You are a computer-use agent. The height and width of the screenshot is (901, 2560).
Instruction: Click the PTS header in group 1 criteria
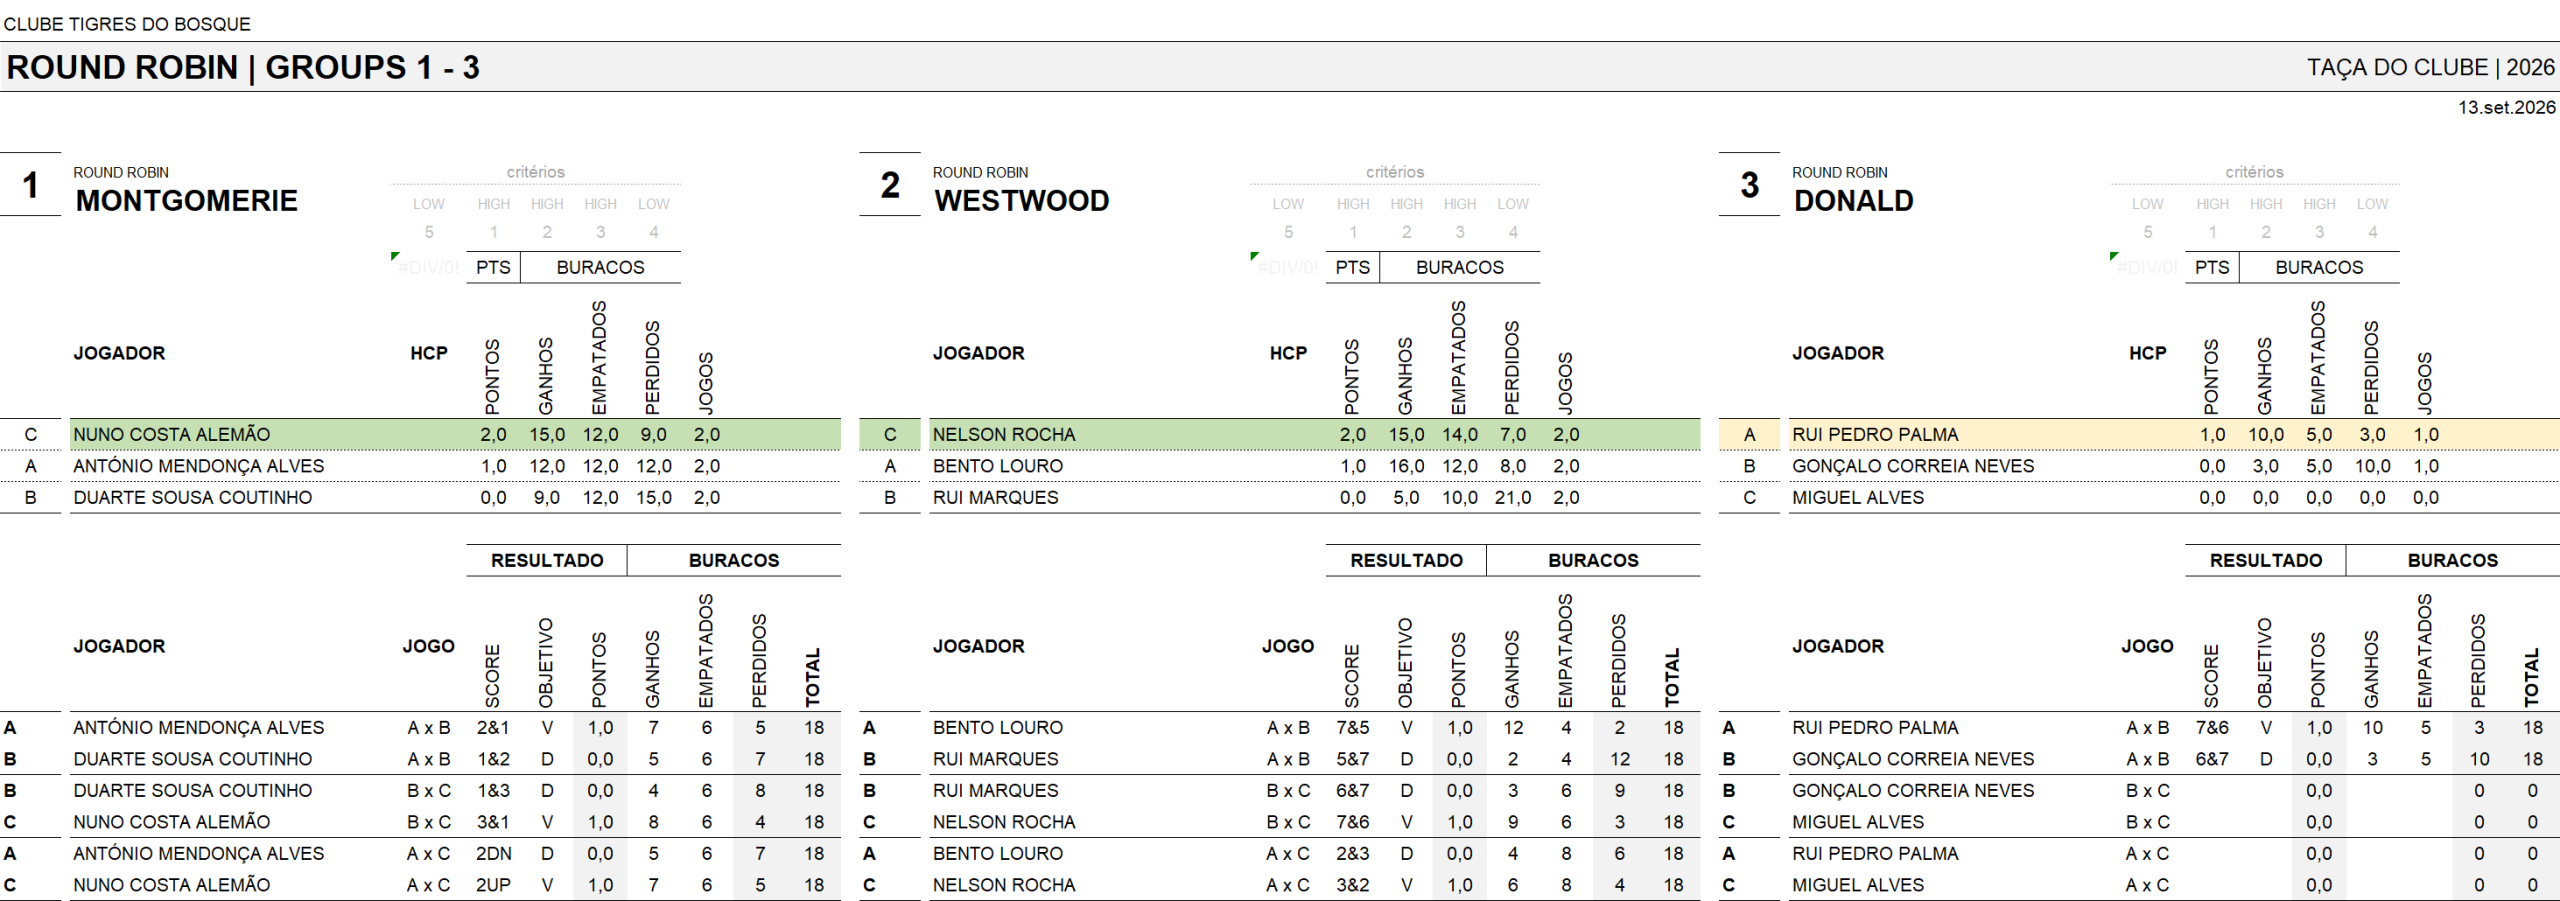pyautogui.click(x=493, y=267)
